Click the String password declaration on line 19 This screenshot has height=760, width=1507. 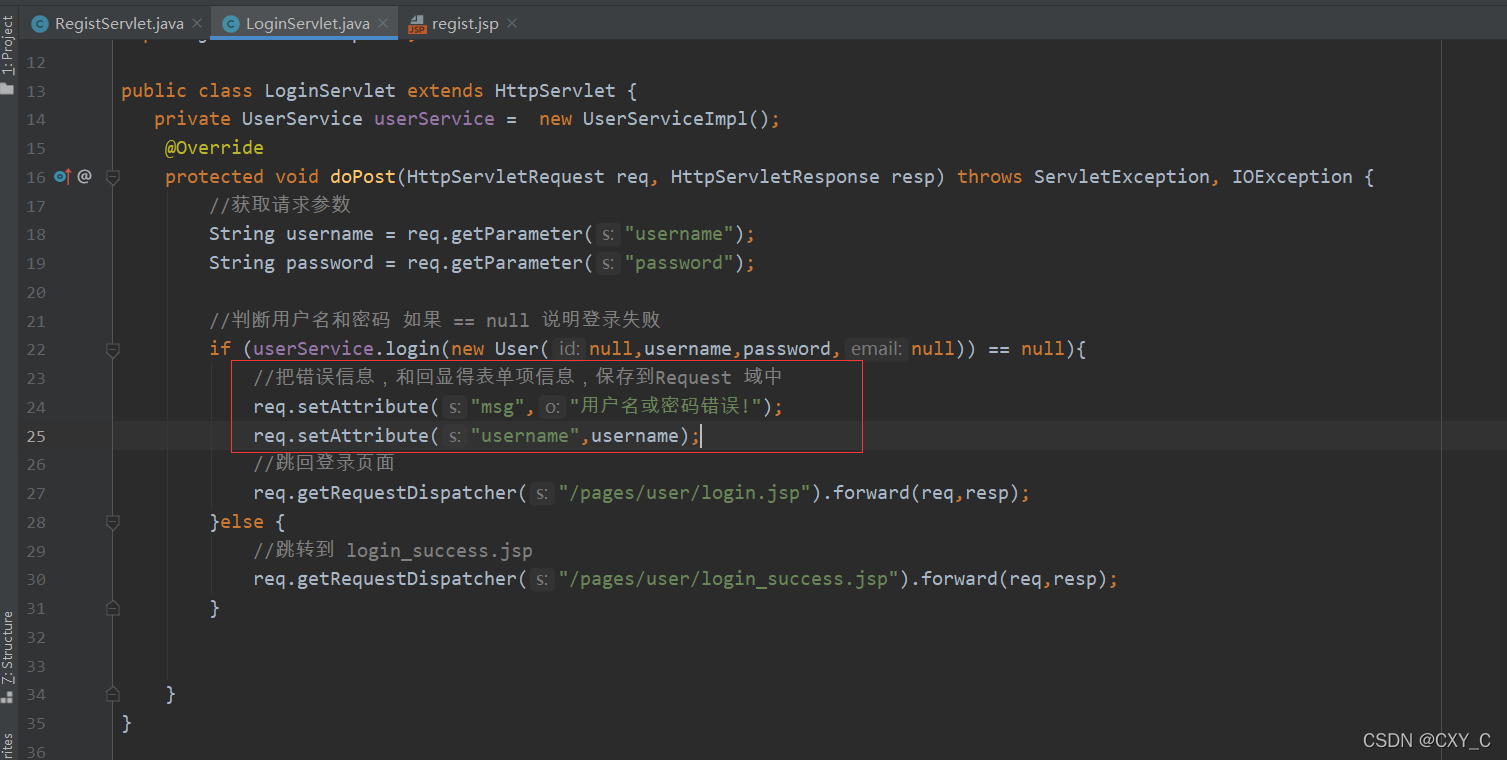click(291, 263)
